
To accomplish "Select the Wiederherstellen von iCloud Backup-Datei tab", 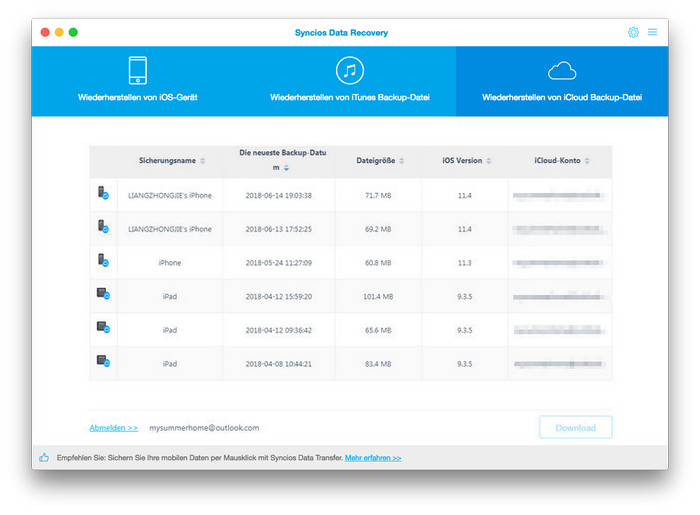I will (562, 81).
